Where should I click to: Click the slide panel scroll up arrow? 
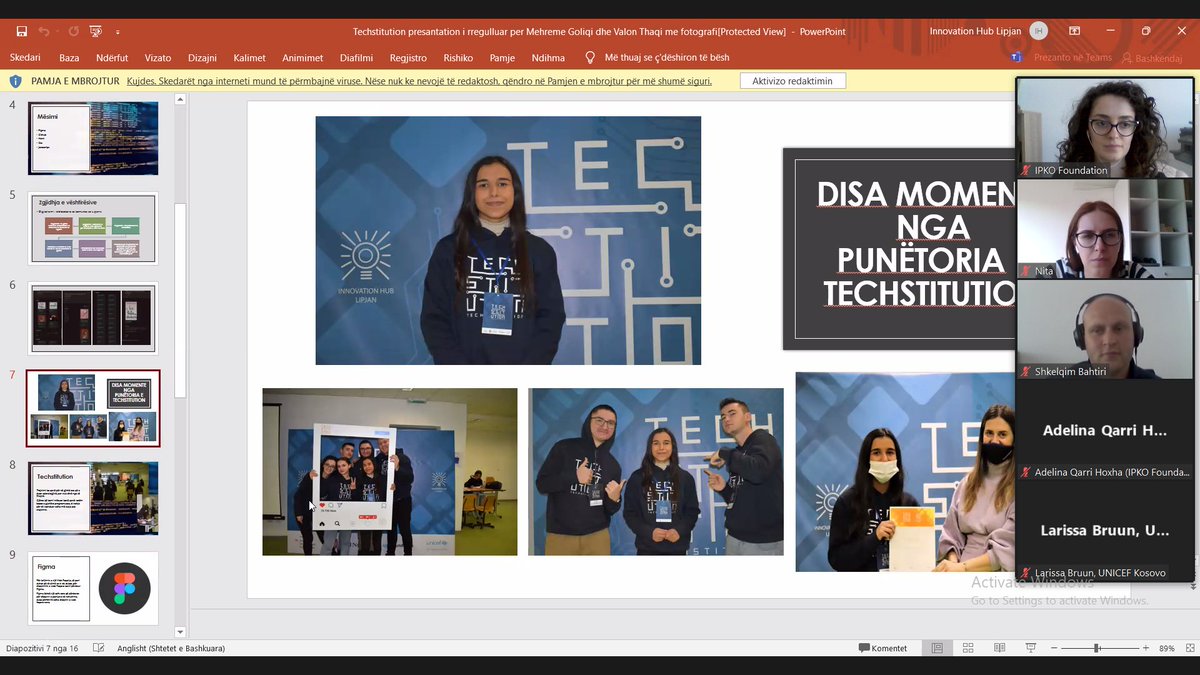180,99
